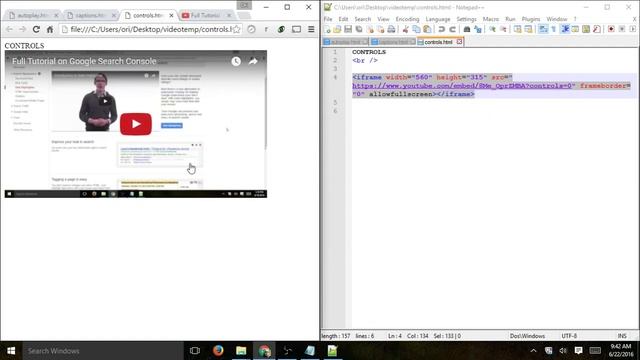Open the Chrome hamburger menu
The height and width of the screenshot is (360, 640).
311,29
